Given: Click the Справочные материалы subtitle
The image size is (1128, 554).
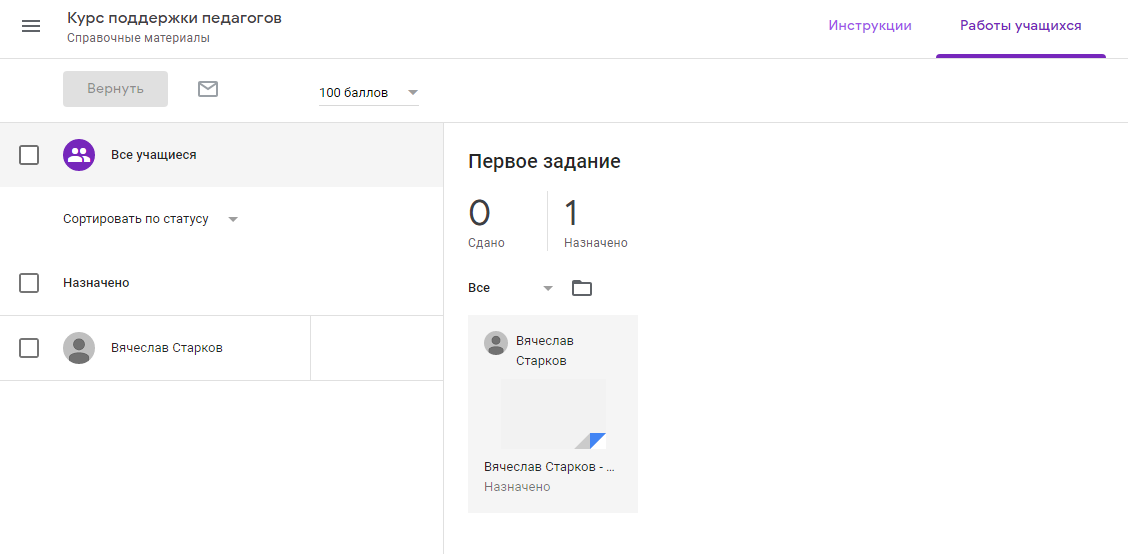Looking at the screenshot, I should click(138, 38).
